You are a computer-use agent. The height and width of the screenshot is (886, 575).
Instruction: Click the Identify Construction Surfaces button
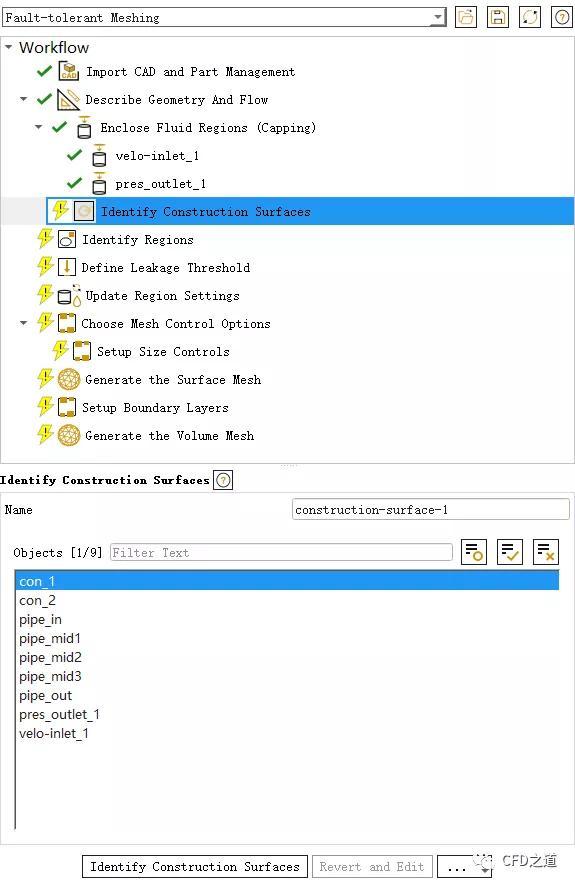tap(195, 866)
